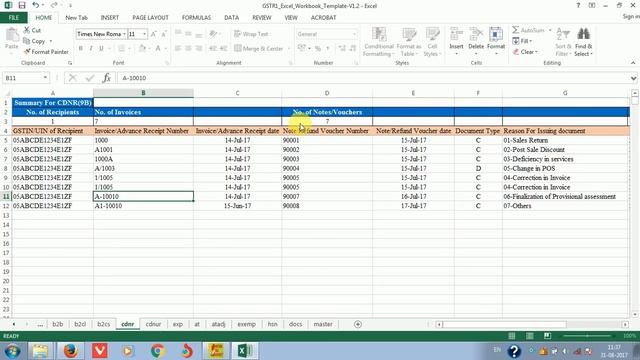Open Chrome from the taskbar
Image resolution: width=640 pixels, height=360 pixels.
click(x=158, y=351)
